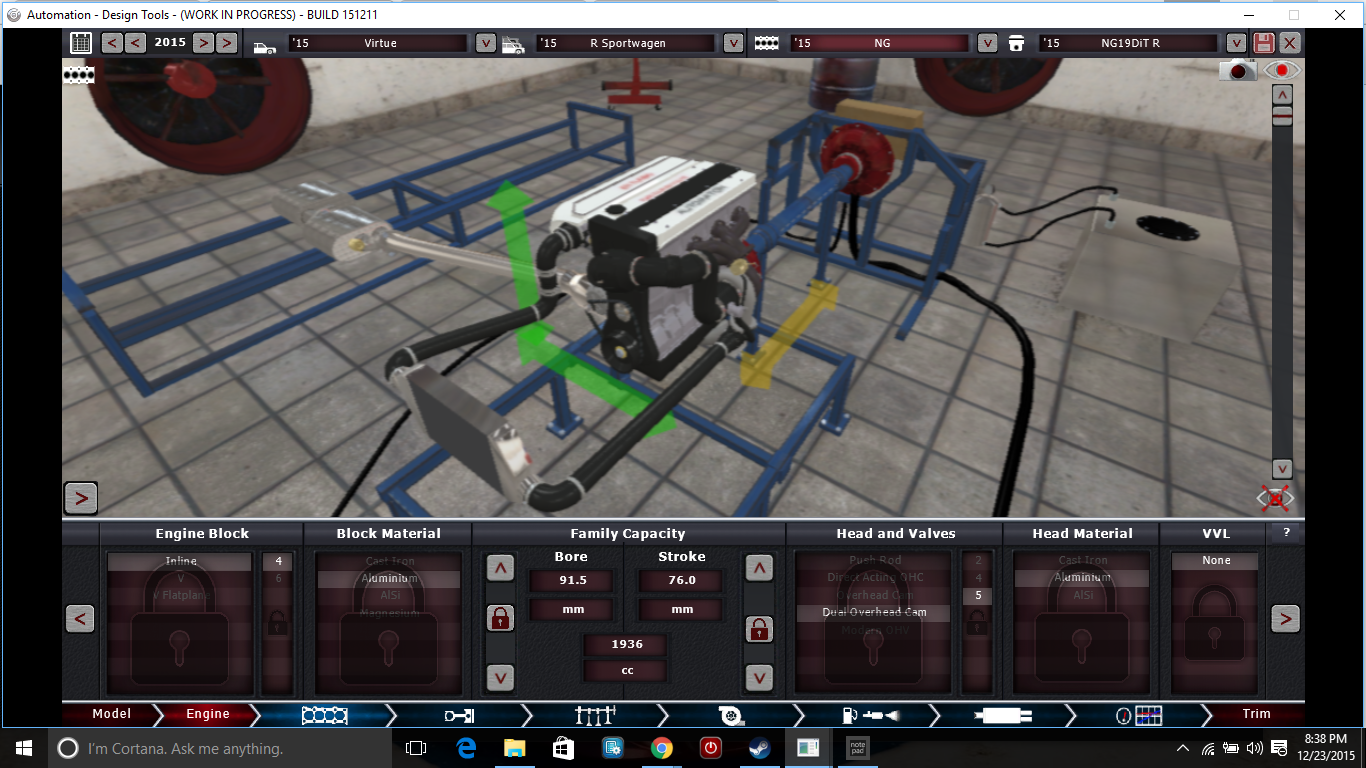The image size is (1366, 768).
Task: Click the stroke value 76.0 field
Action: coord(681,580)
